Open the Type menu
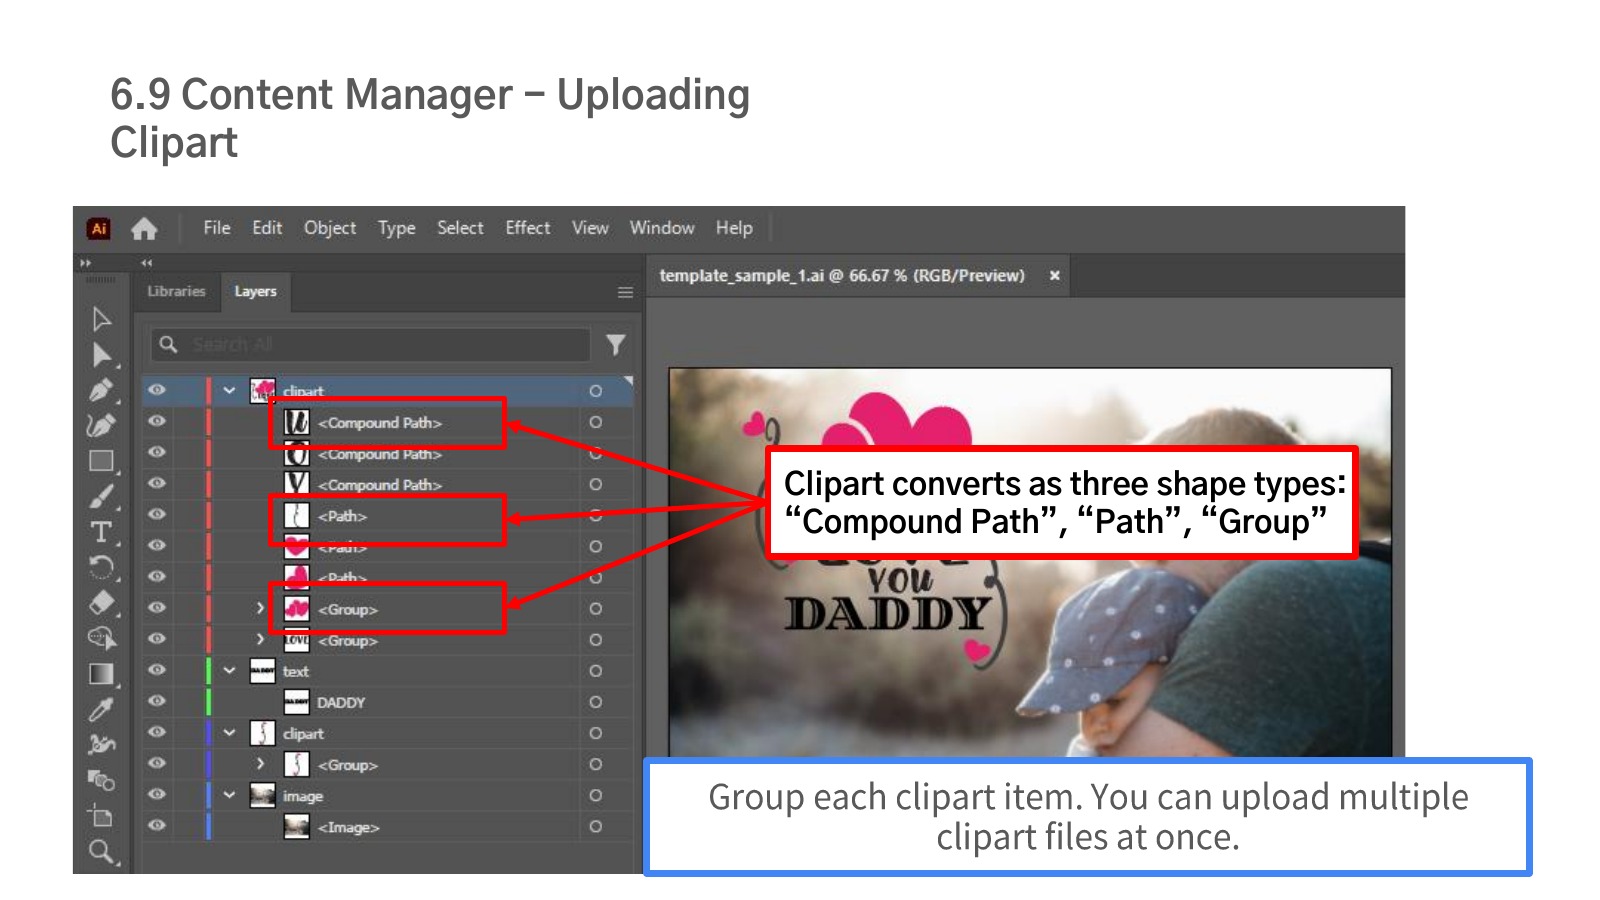This screenshot has width=1600, height=900. click(397, 228)
